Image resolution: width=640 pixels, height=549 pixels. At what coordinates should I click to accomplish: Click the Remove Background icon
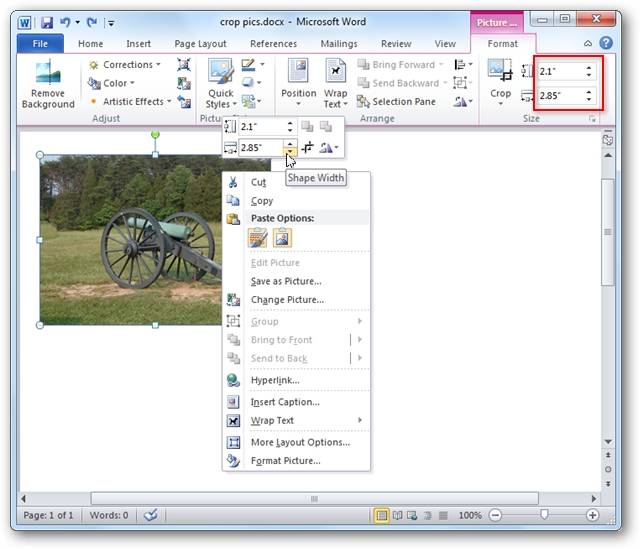[x=48, y=72]
